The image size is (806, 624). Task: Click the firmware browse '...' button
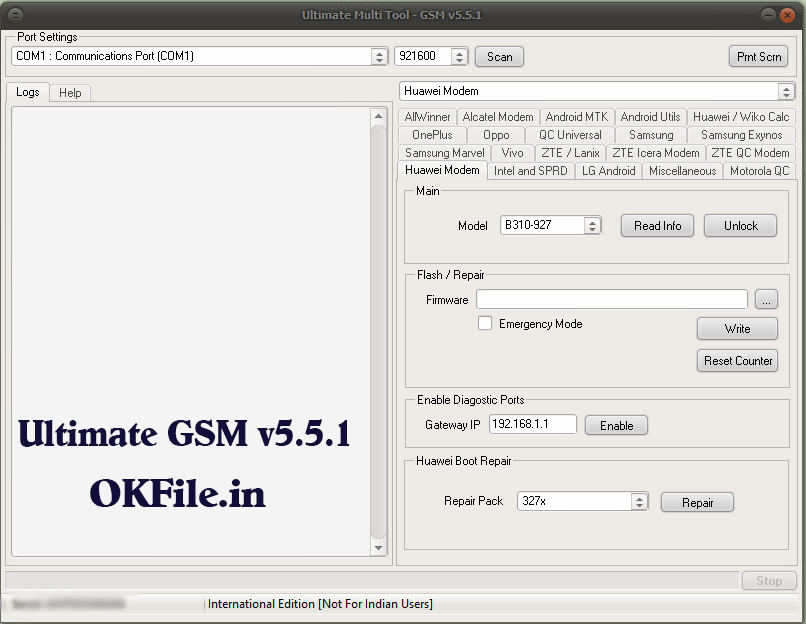click(766, 300)
